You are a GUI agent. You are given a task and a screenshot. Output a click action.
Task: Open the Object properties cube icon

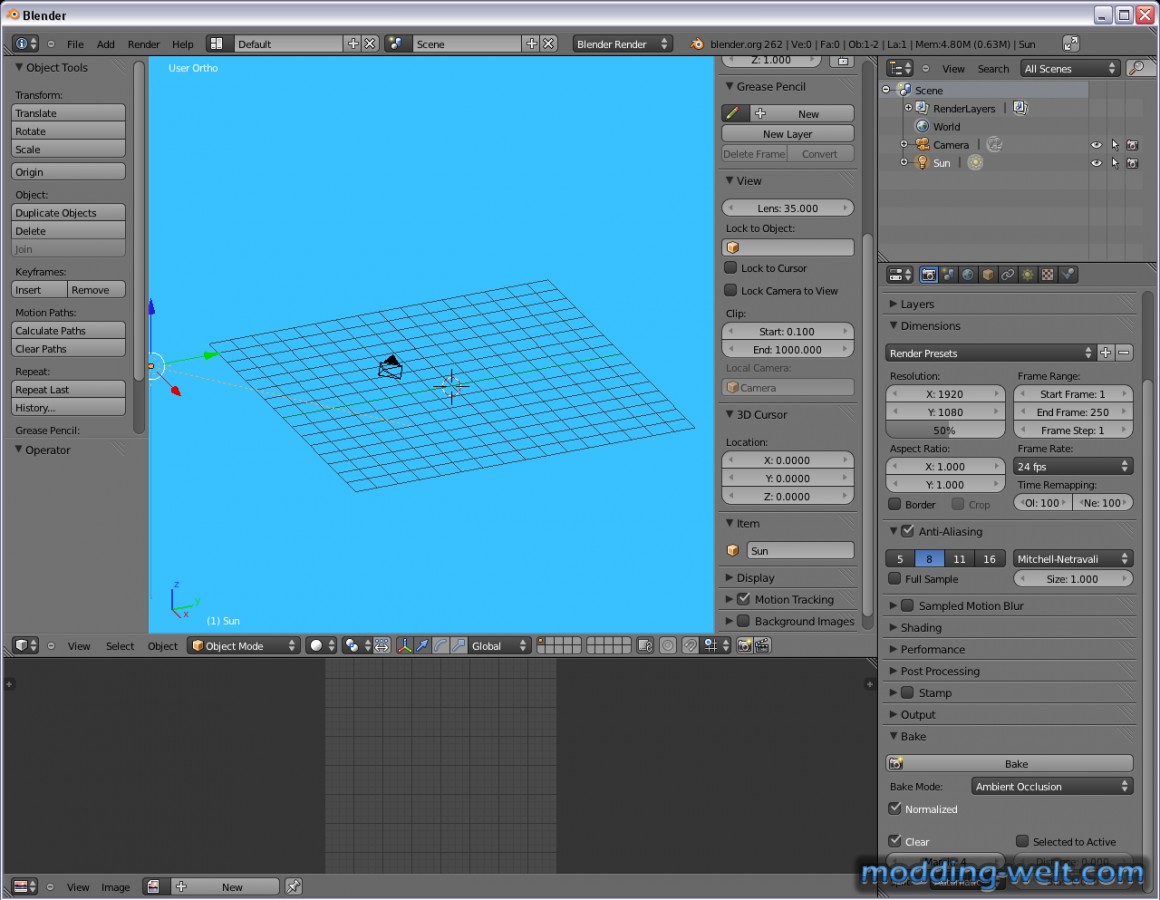click(988, 275)
